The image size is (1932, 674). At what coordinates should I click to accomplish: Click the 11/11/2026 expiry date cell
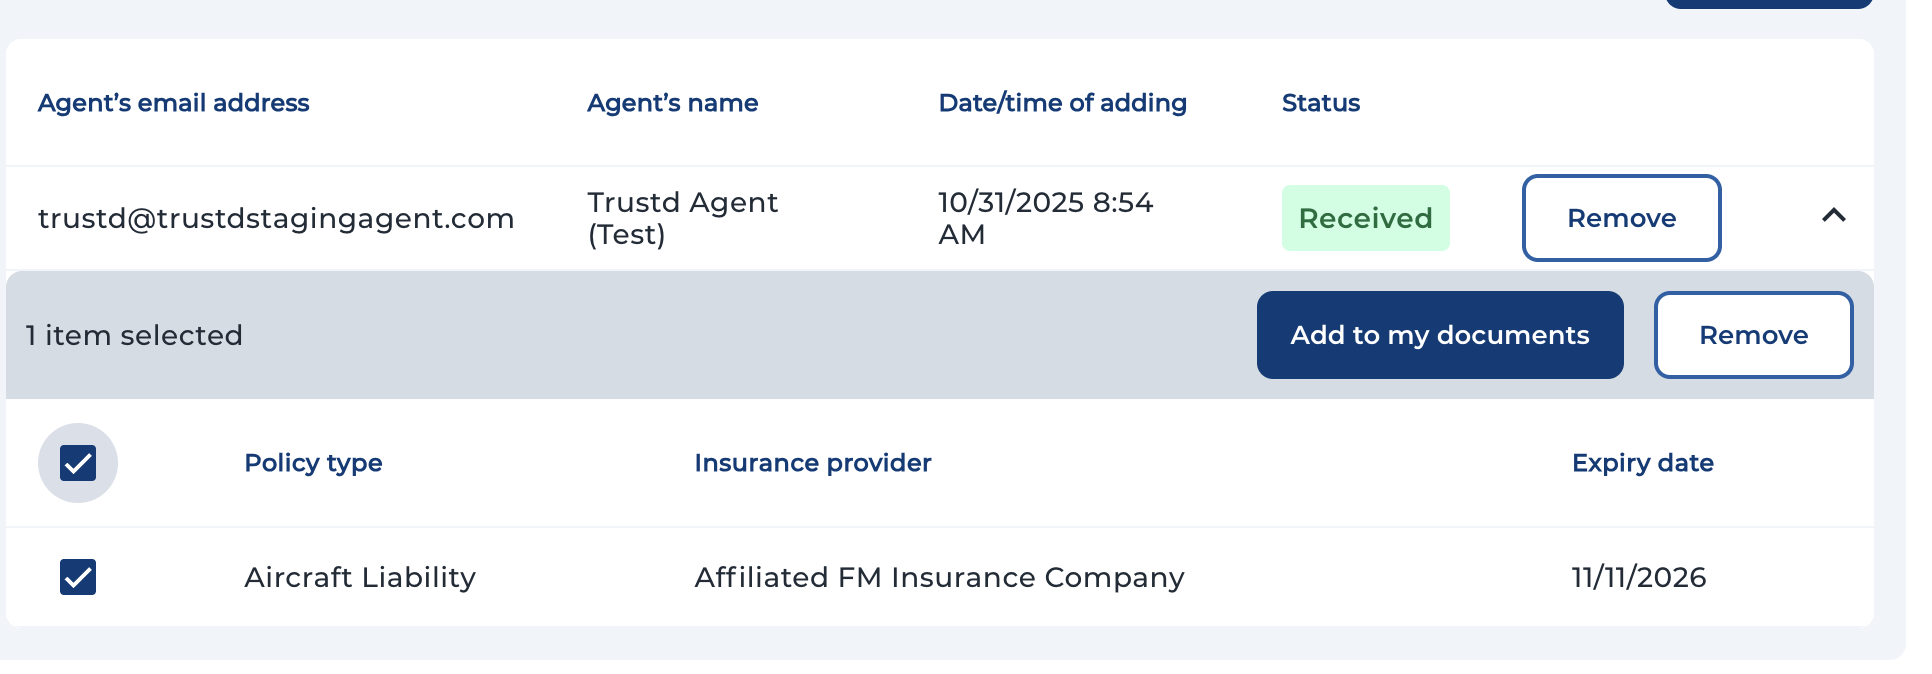[1638, 577]
